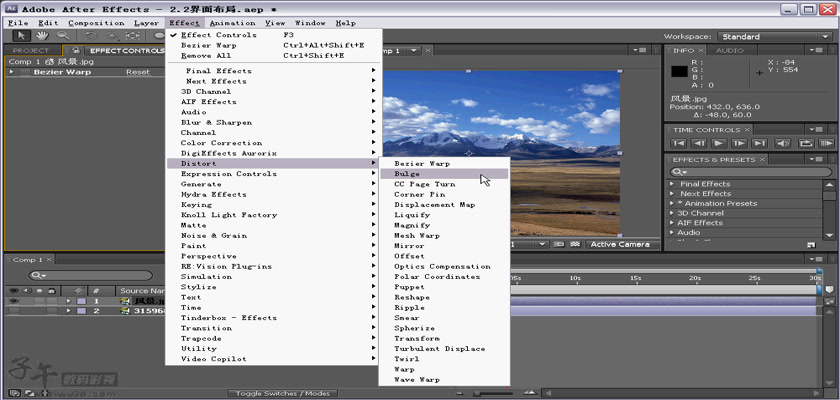Select the Rotation tool in toolbar
Image resolution: width=840 pixels, height=400 pixels.
tap(92, 36)
